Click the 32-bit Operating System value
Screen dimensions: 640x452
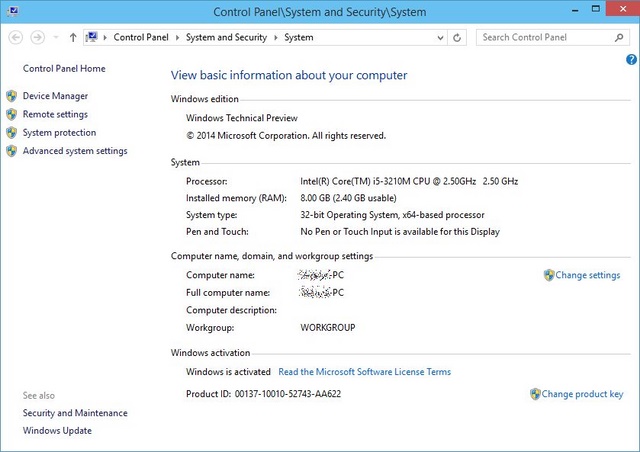392,215
